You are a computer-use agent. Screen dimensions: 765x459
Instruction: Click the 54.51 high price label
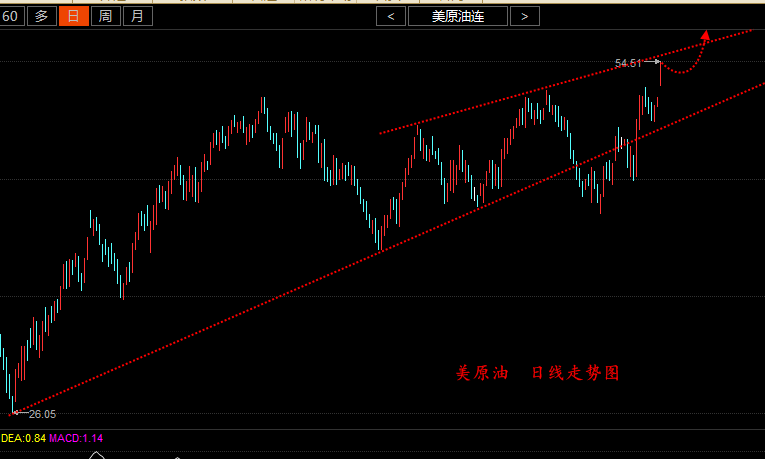[x=628, y=63]
